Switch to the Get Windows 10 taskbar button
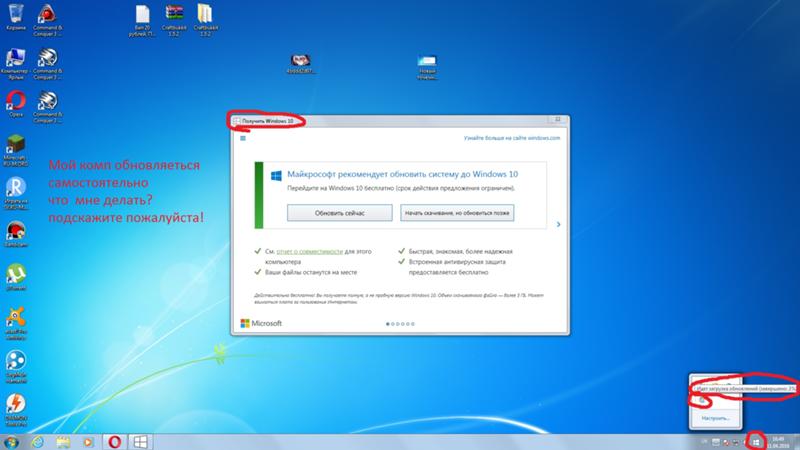 click(140, 442)
